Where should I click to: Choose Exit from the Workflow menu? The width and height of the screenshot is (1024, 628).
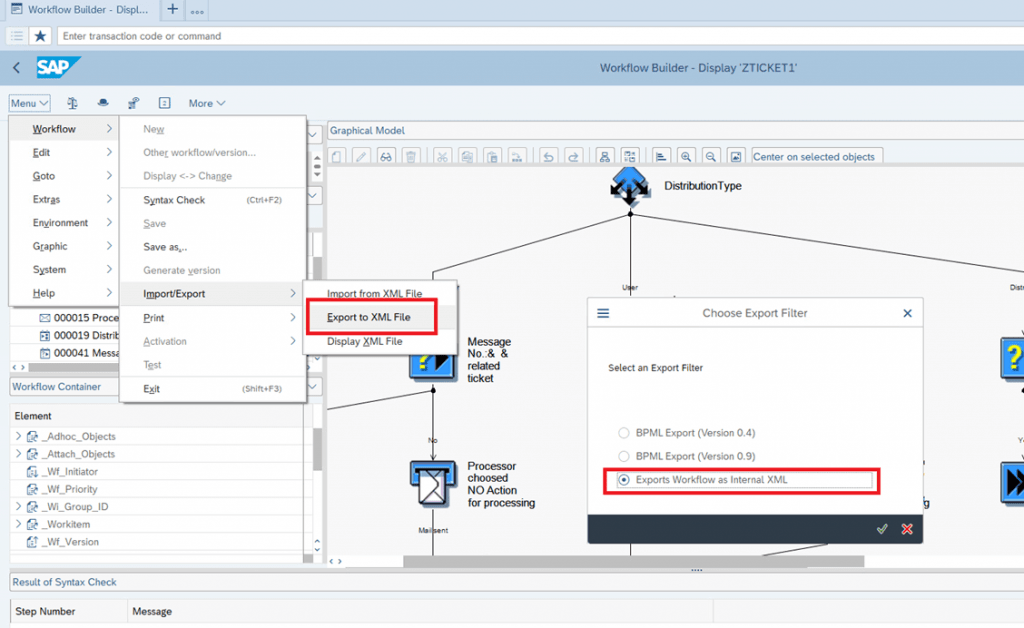tap(213, 388)
